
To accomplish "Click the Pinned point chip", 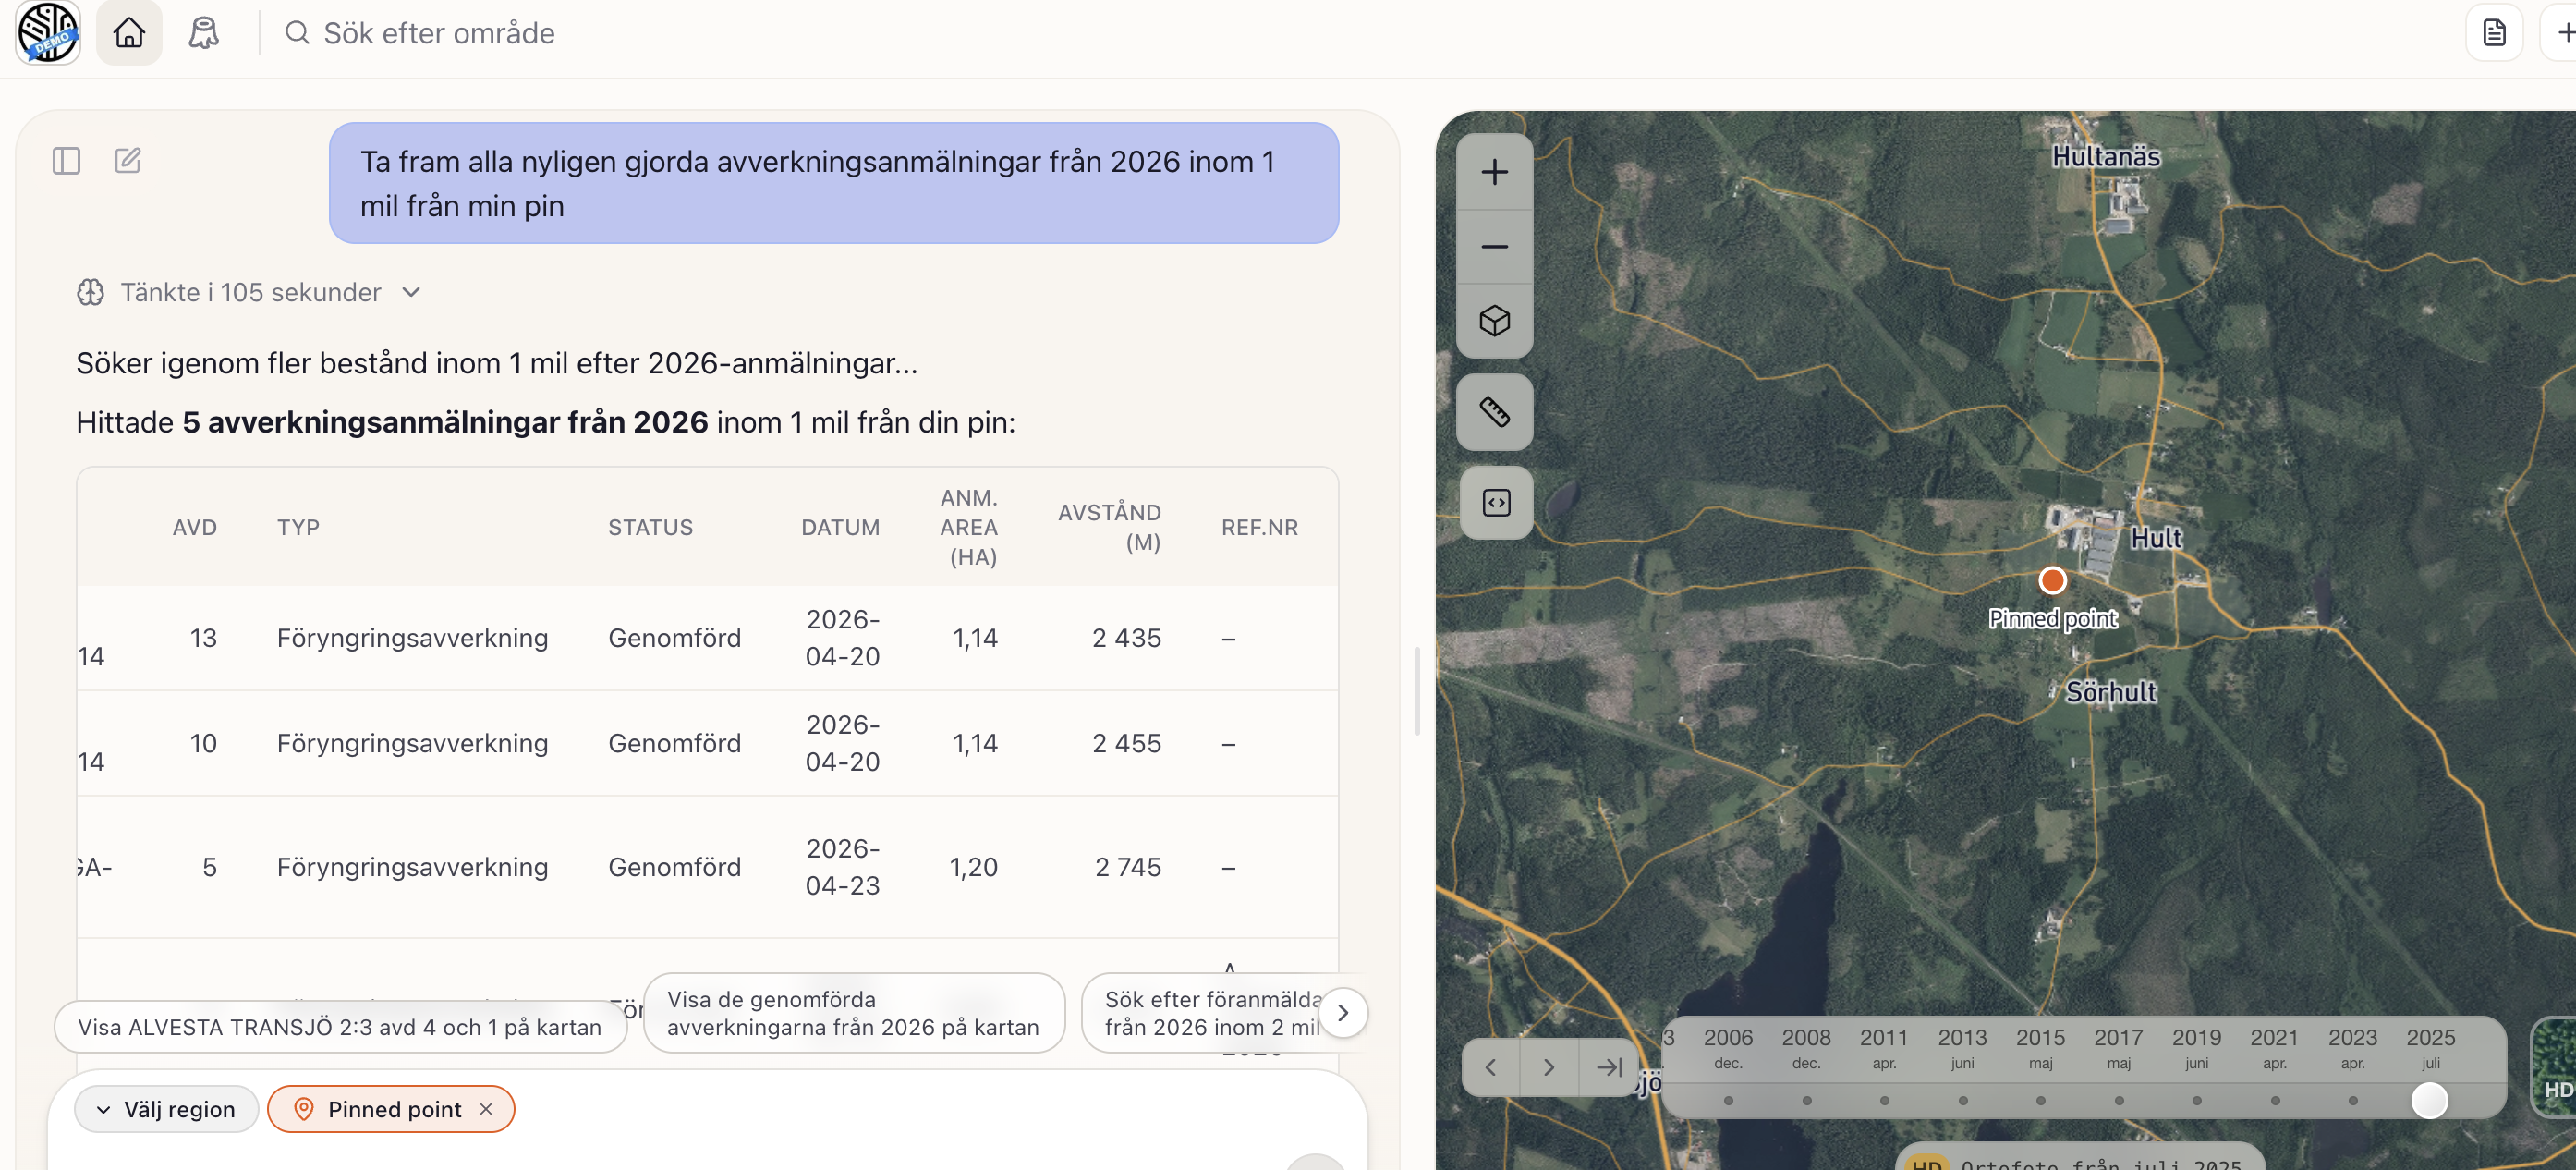I will [391, 1109].
